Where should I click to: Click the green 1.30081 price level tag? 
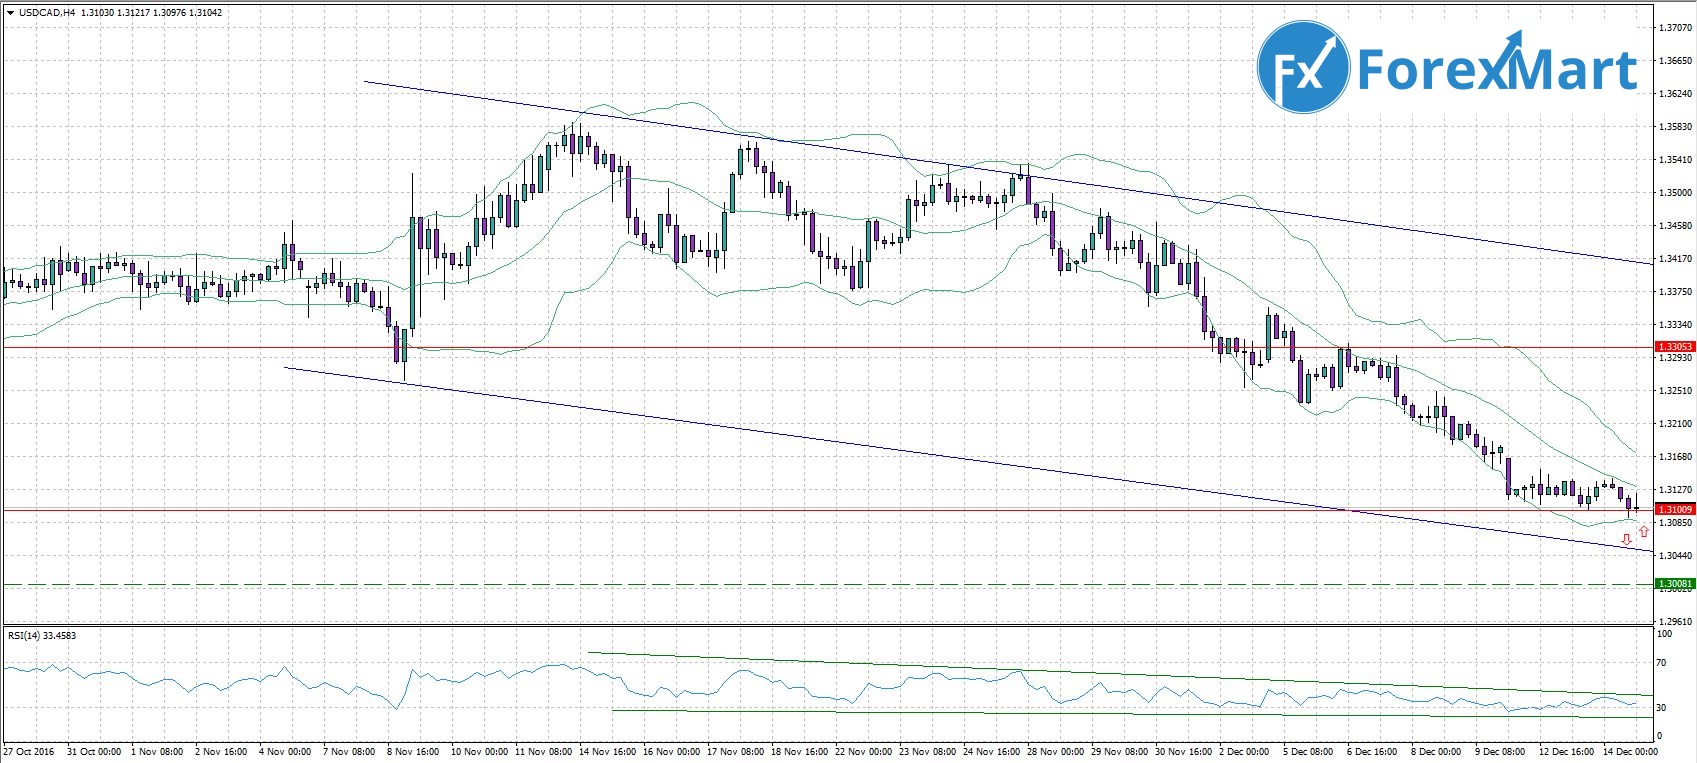[1675, 584]
